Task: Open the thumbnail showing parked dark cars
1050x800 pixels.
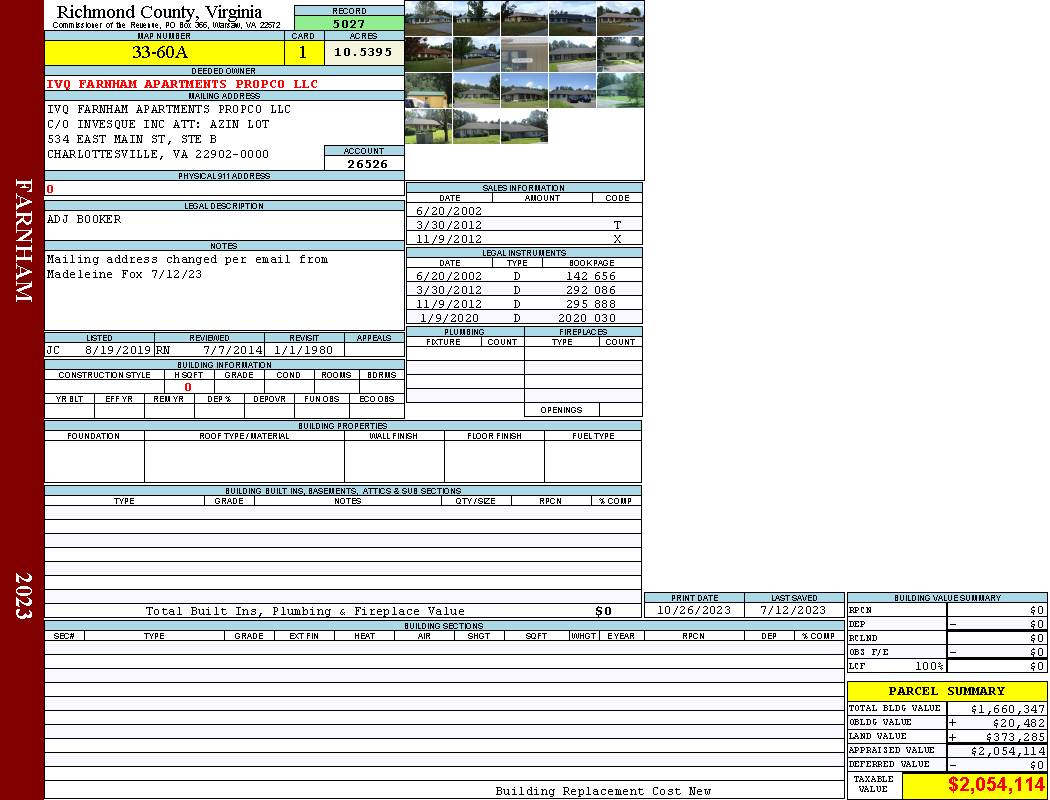Action: [x=572, y=90]
